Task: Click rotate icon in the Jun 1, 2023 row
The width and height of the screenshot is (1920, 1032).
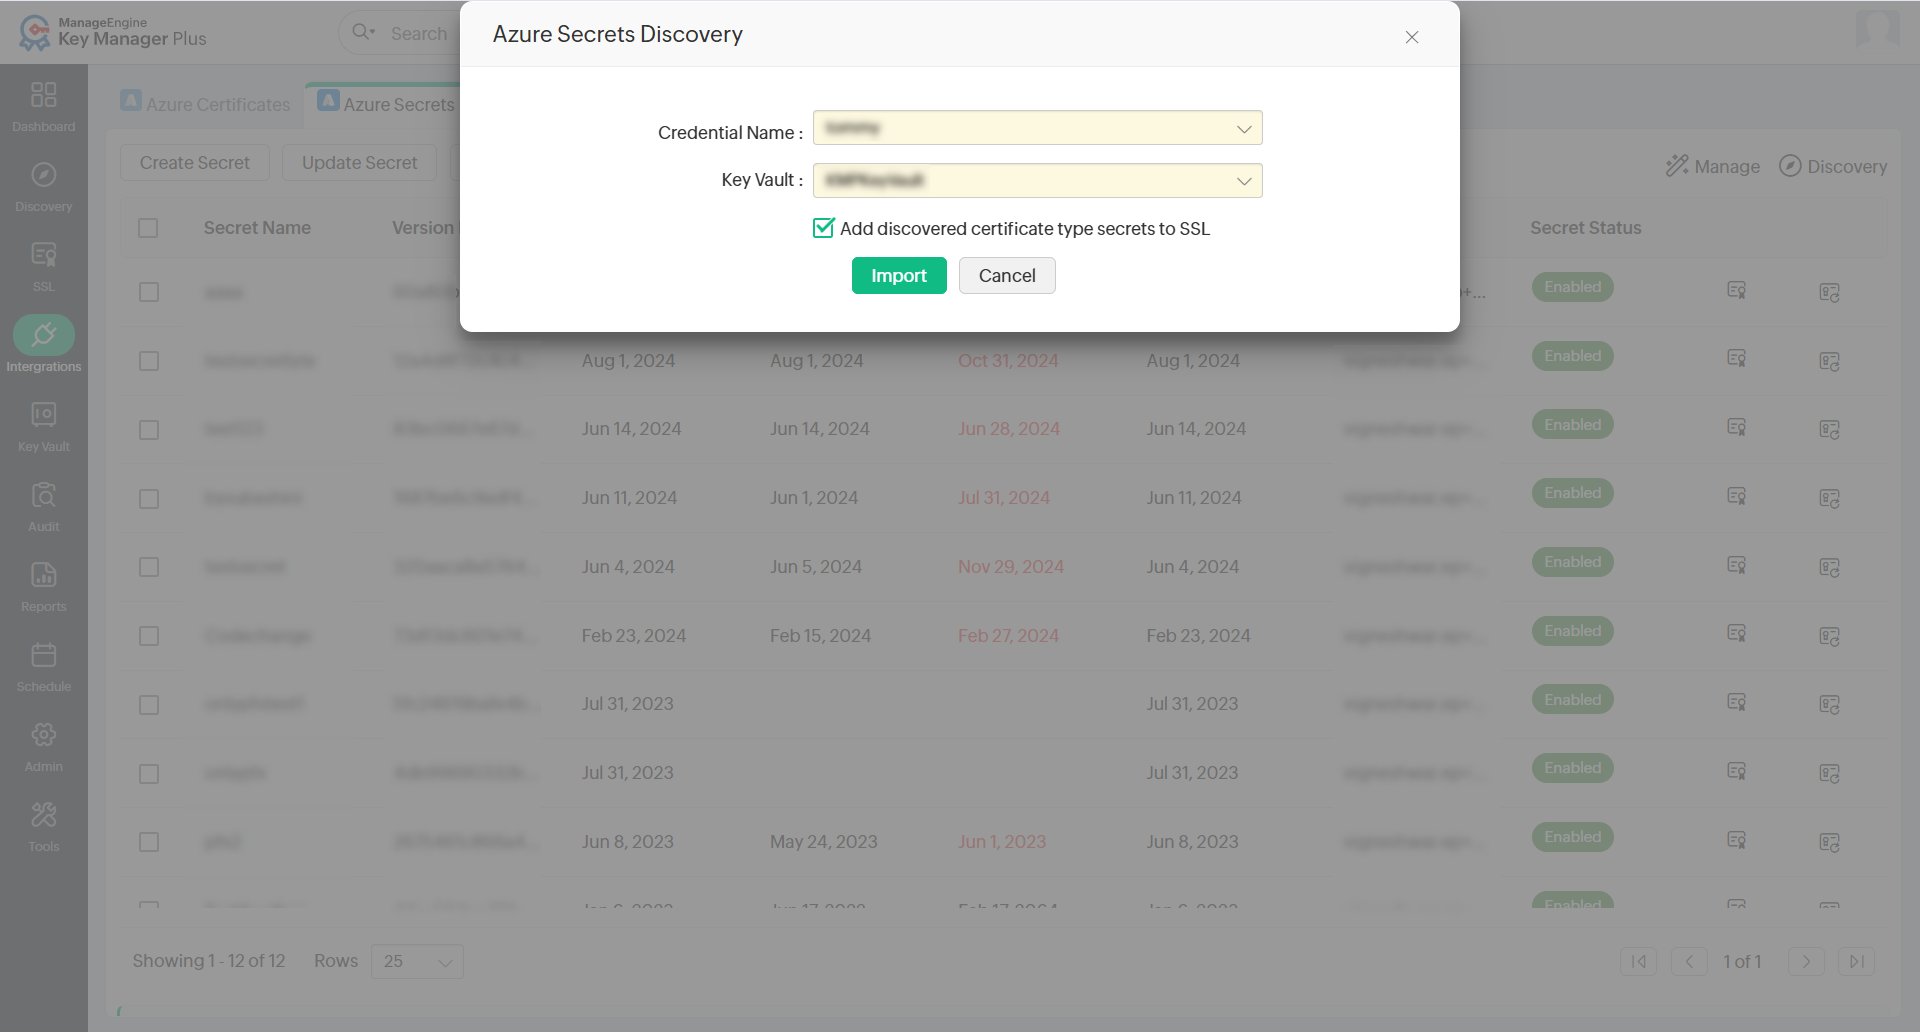Action: click(x=1829, y=843)
